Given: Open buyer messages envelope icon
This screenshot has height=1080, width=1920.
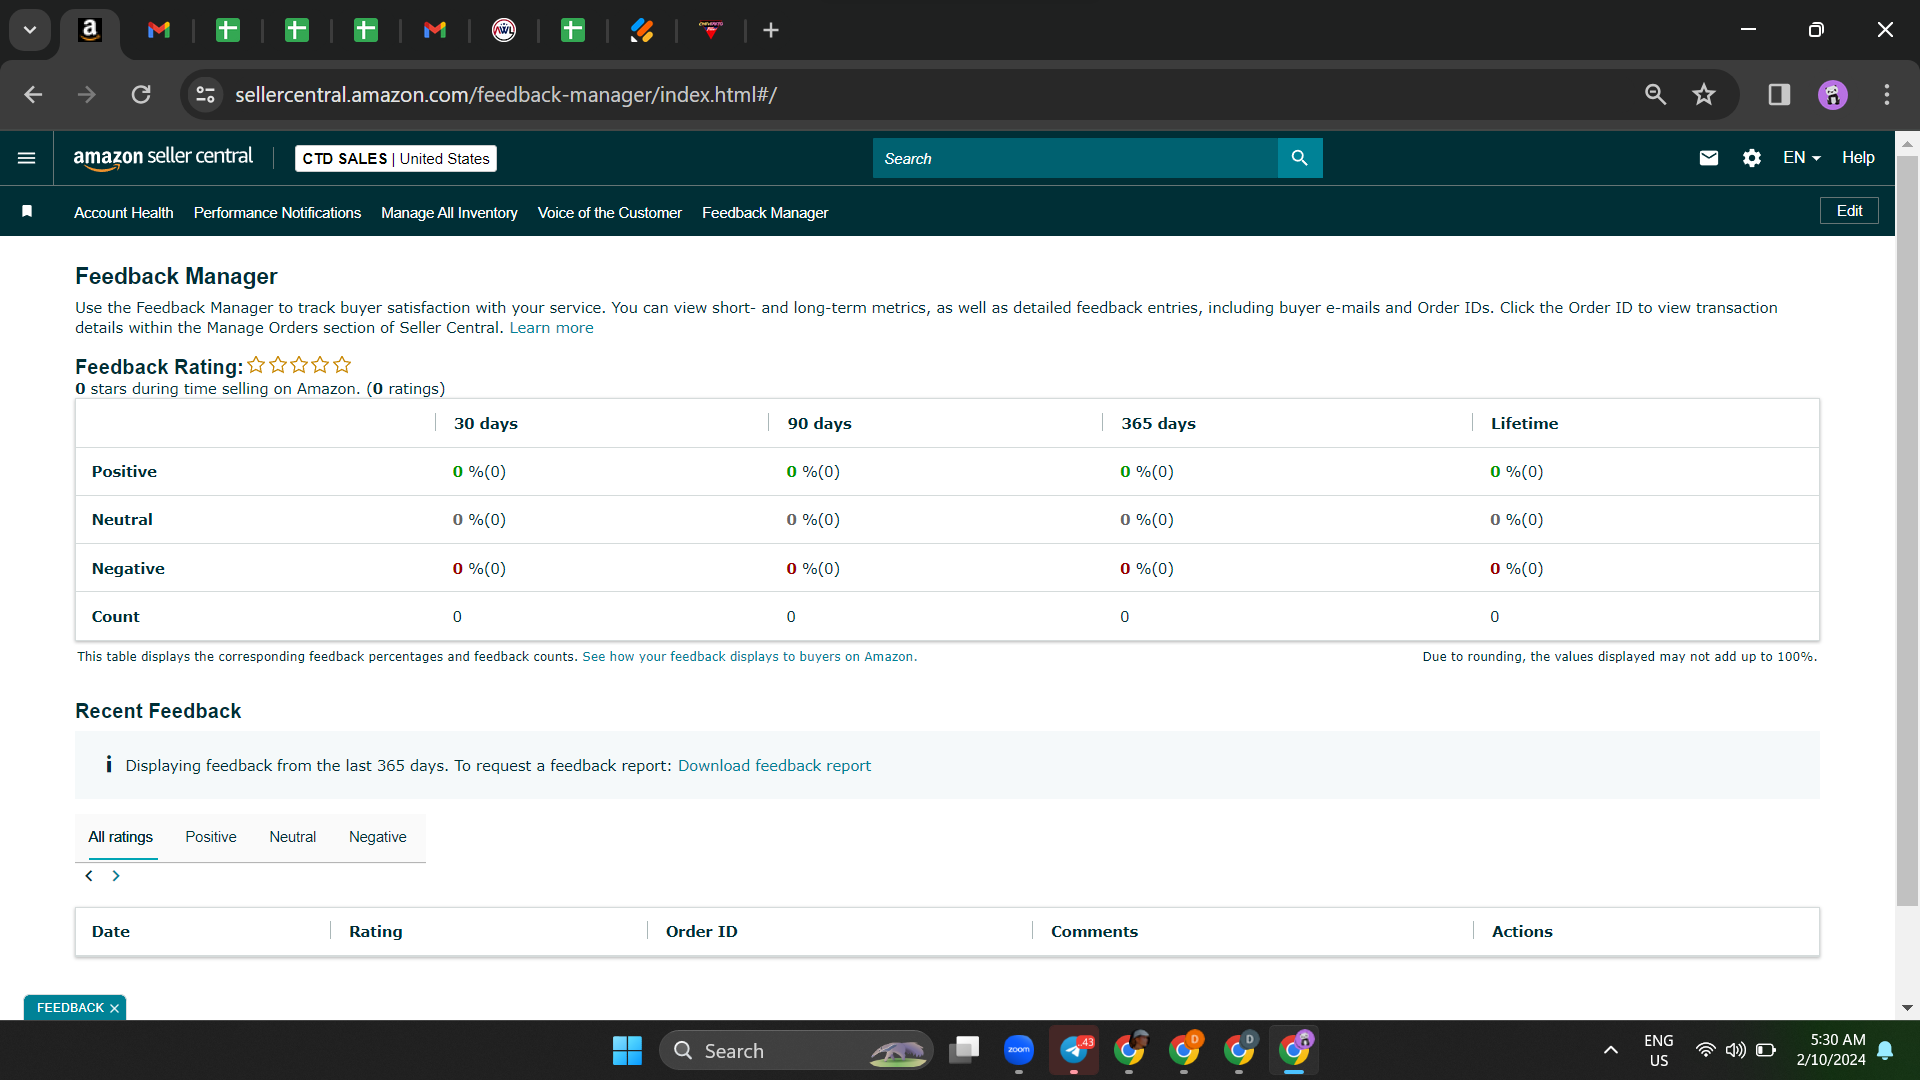Looking at the screenshot, I should pos(1709,158).
